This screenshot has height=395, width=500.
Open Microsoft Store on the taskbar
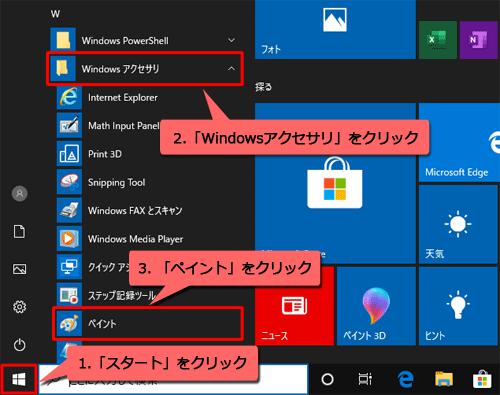(482, 379)
